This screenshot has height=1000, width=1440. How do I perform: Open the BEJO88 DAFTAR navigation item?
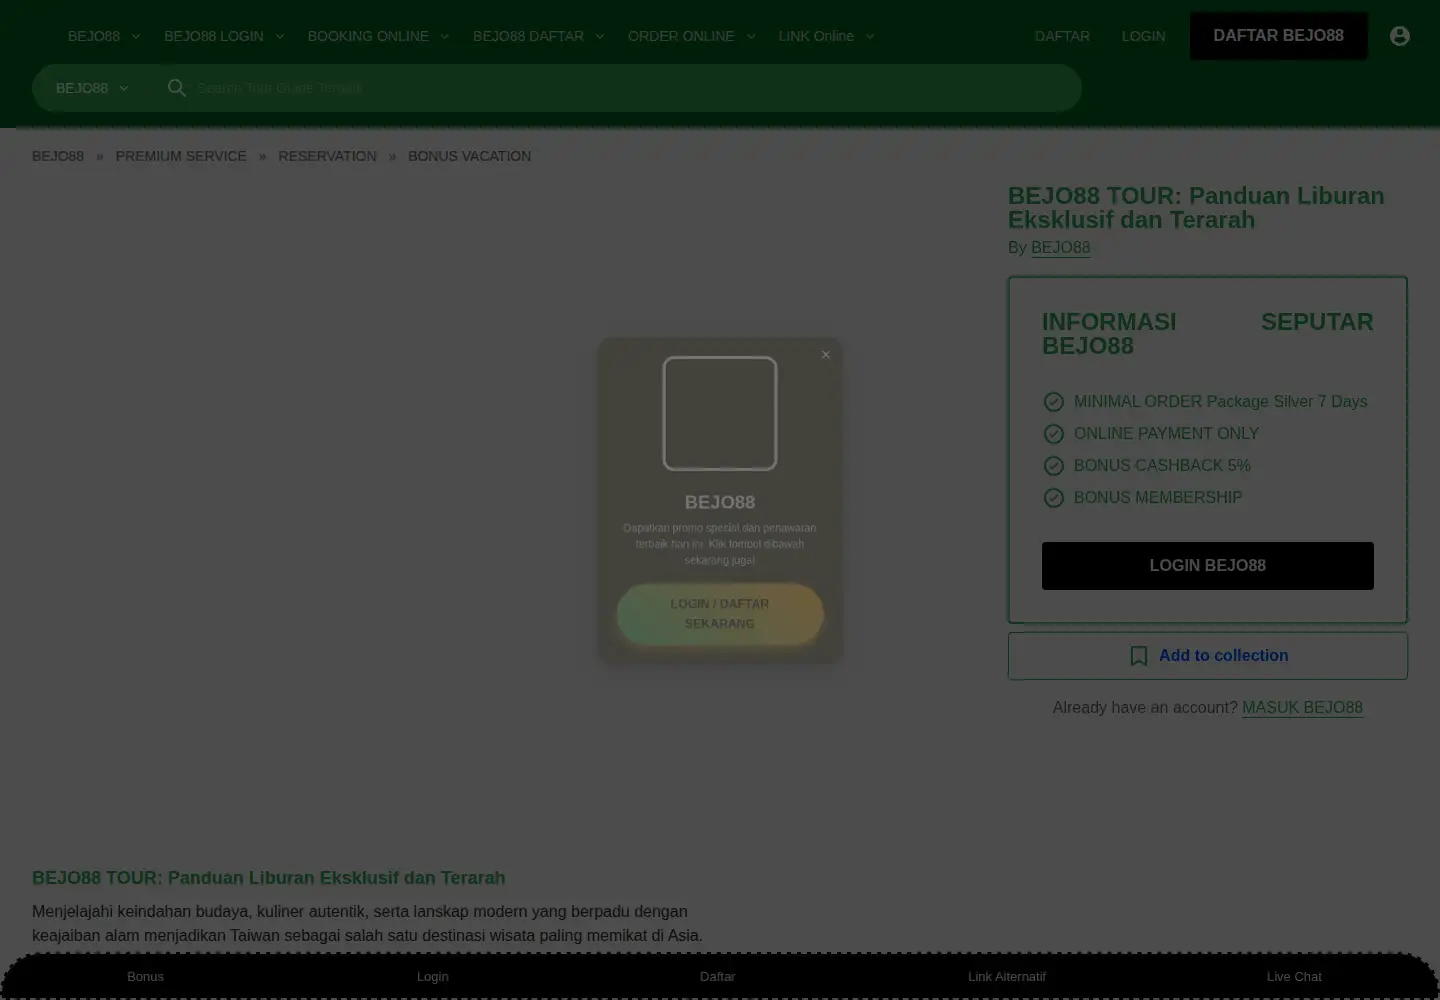(x=528, y=36)
